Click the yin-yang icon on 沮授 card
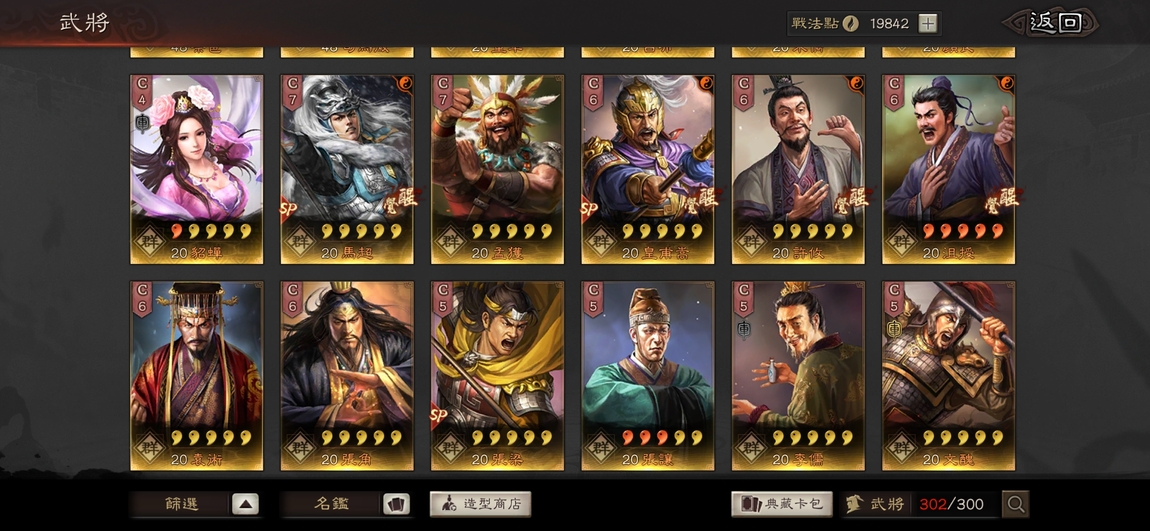1150x531 pixels. pos(1006,84)
